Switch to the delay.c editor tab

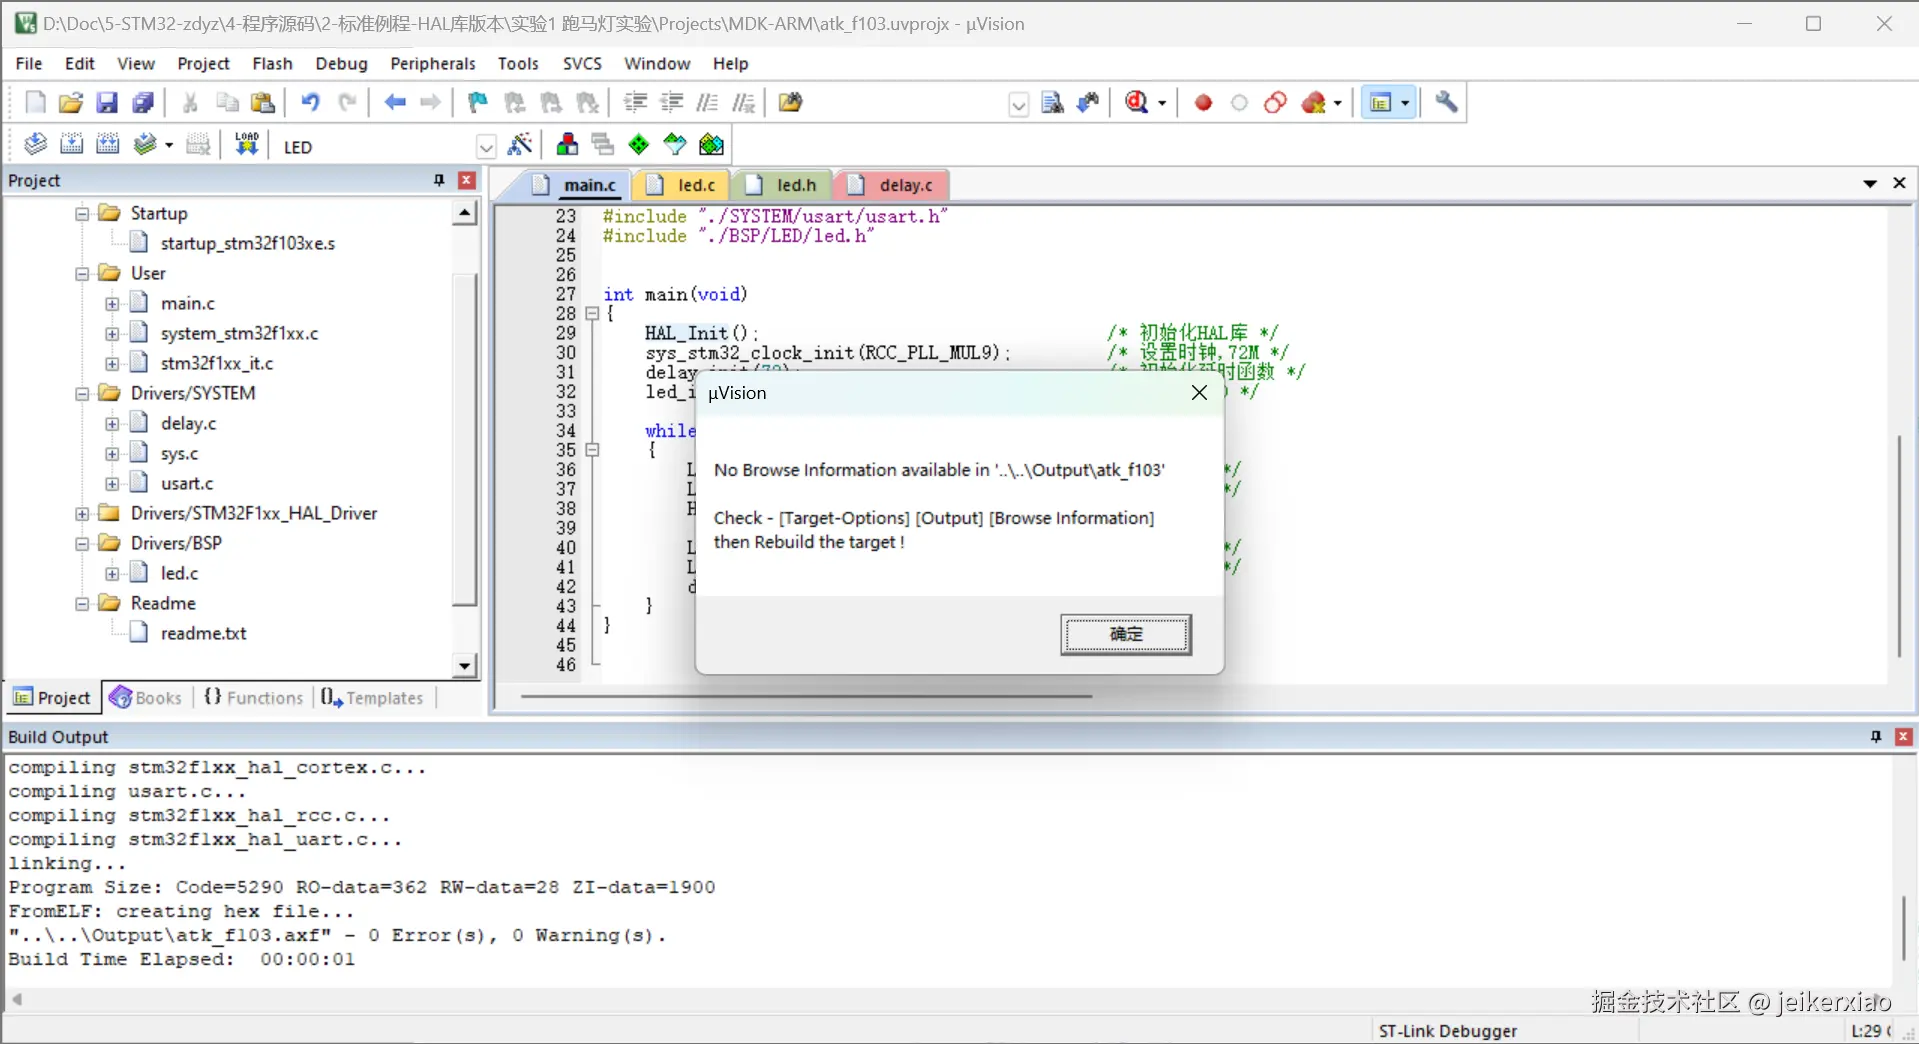point(893,185)
